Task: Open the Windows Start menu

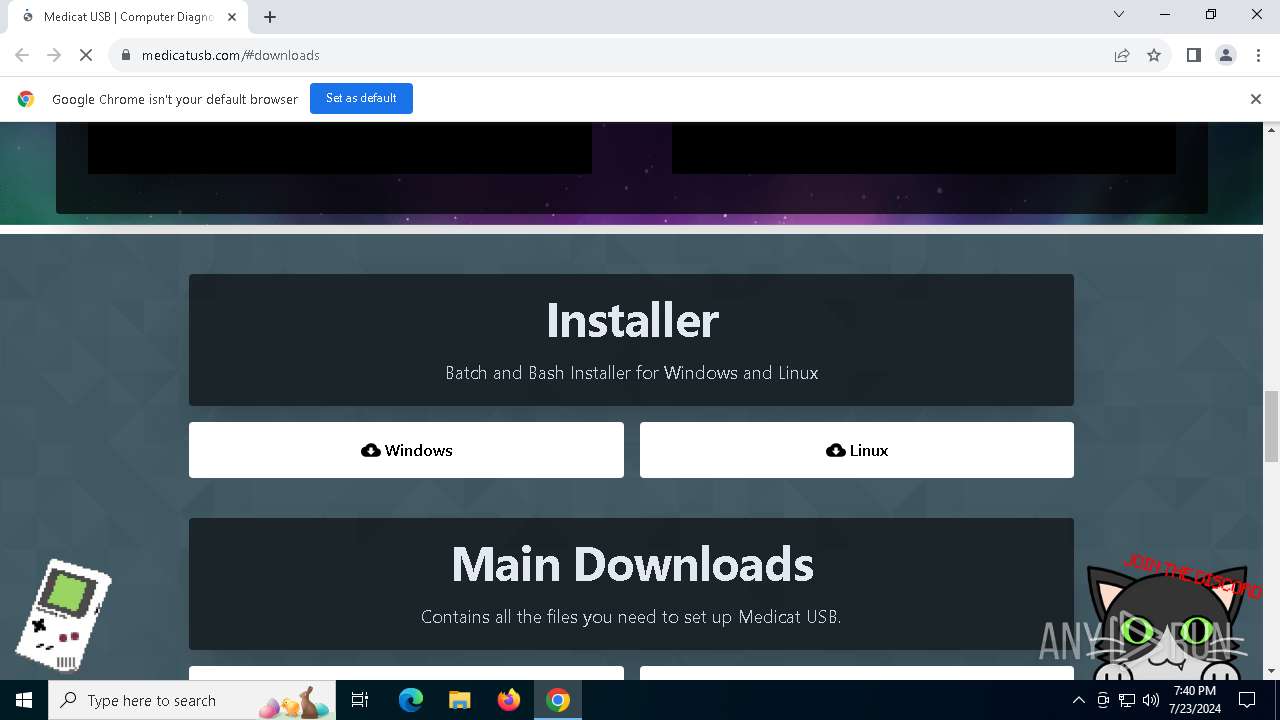Action: pyautogui.click(x=24, y=700)
